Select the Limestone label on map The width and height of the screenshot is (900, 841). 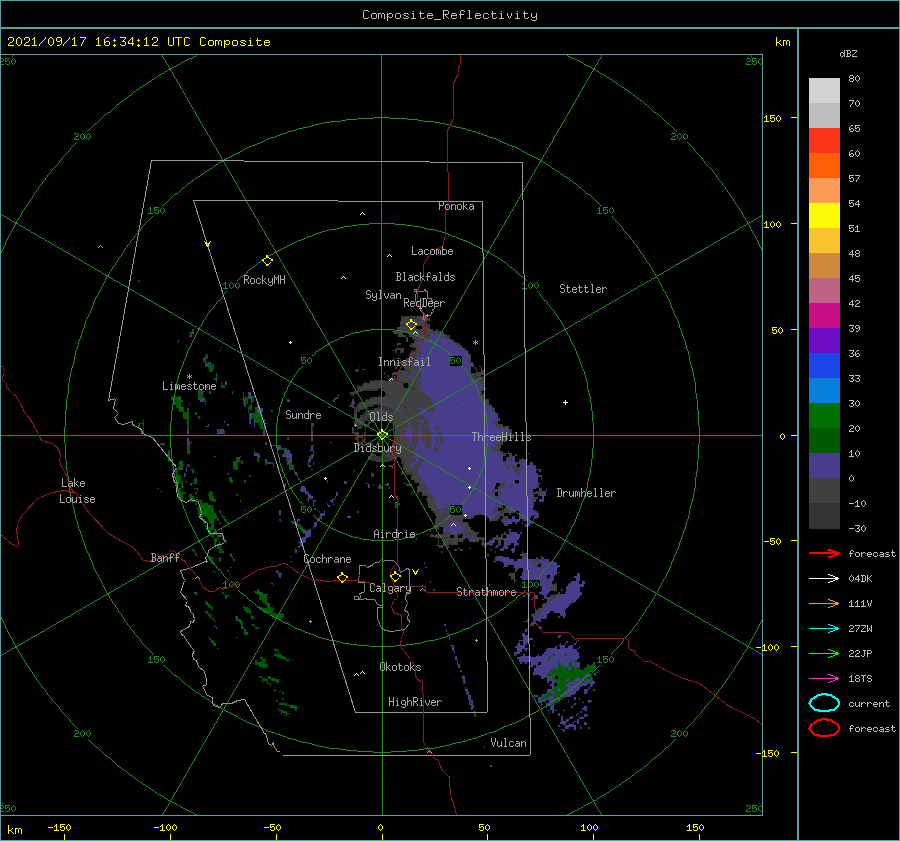(x=189, y=386)
